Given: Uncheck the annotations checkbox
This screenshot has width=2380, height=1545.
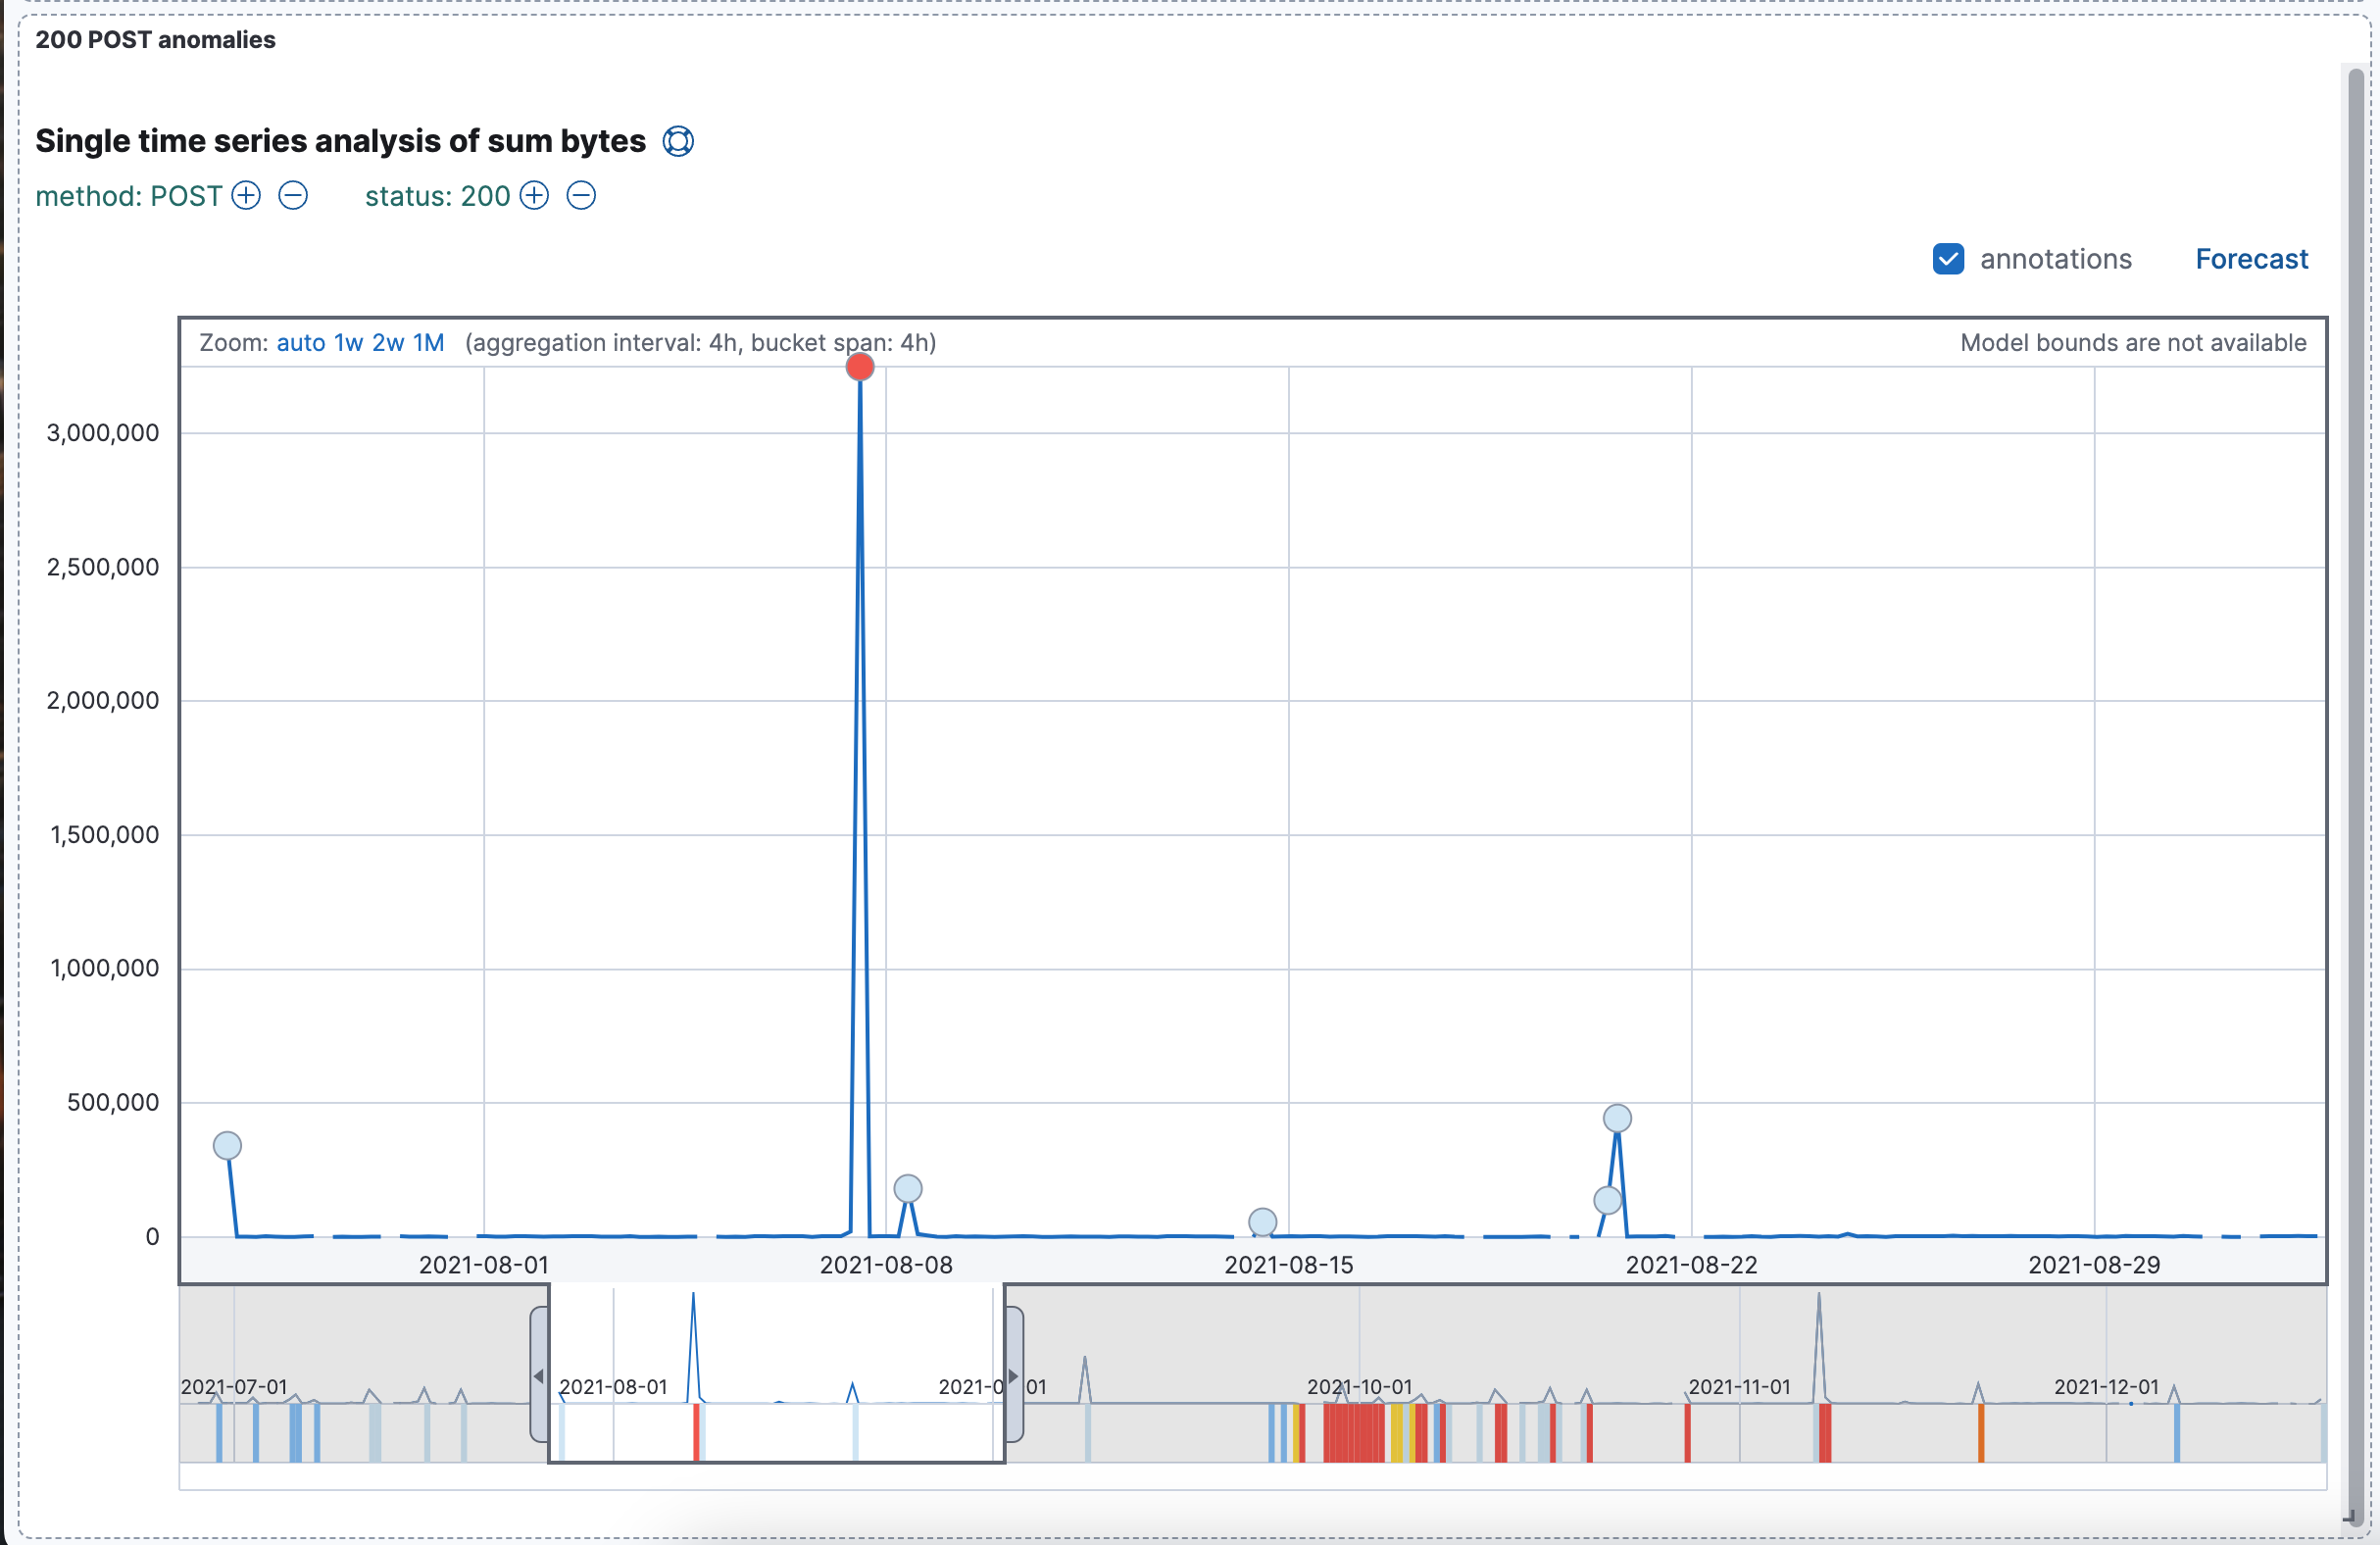Looking at the screenshot, I should (x=1948, y=259).
